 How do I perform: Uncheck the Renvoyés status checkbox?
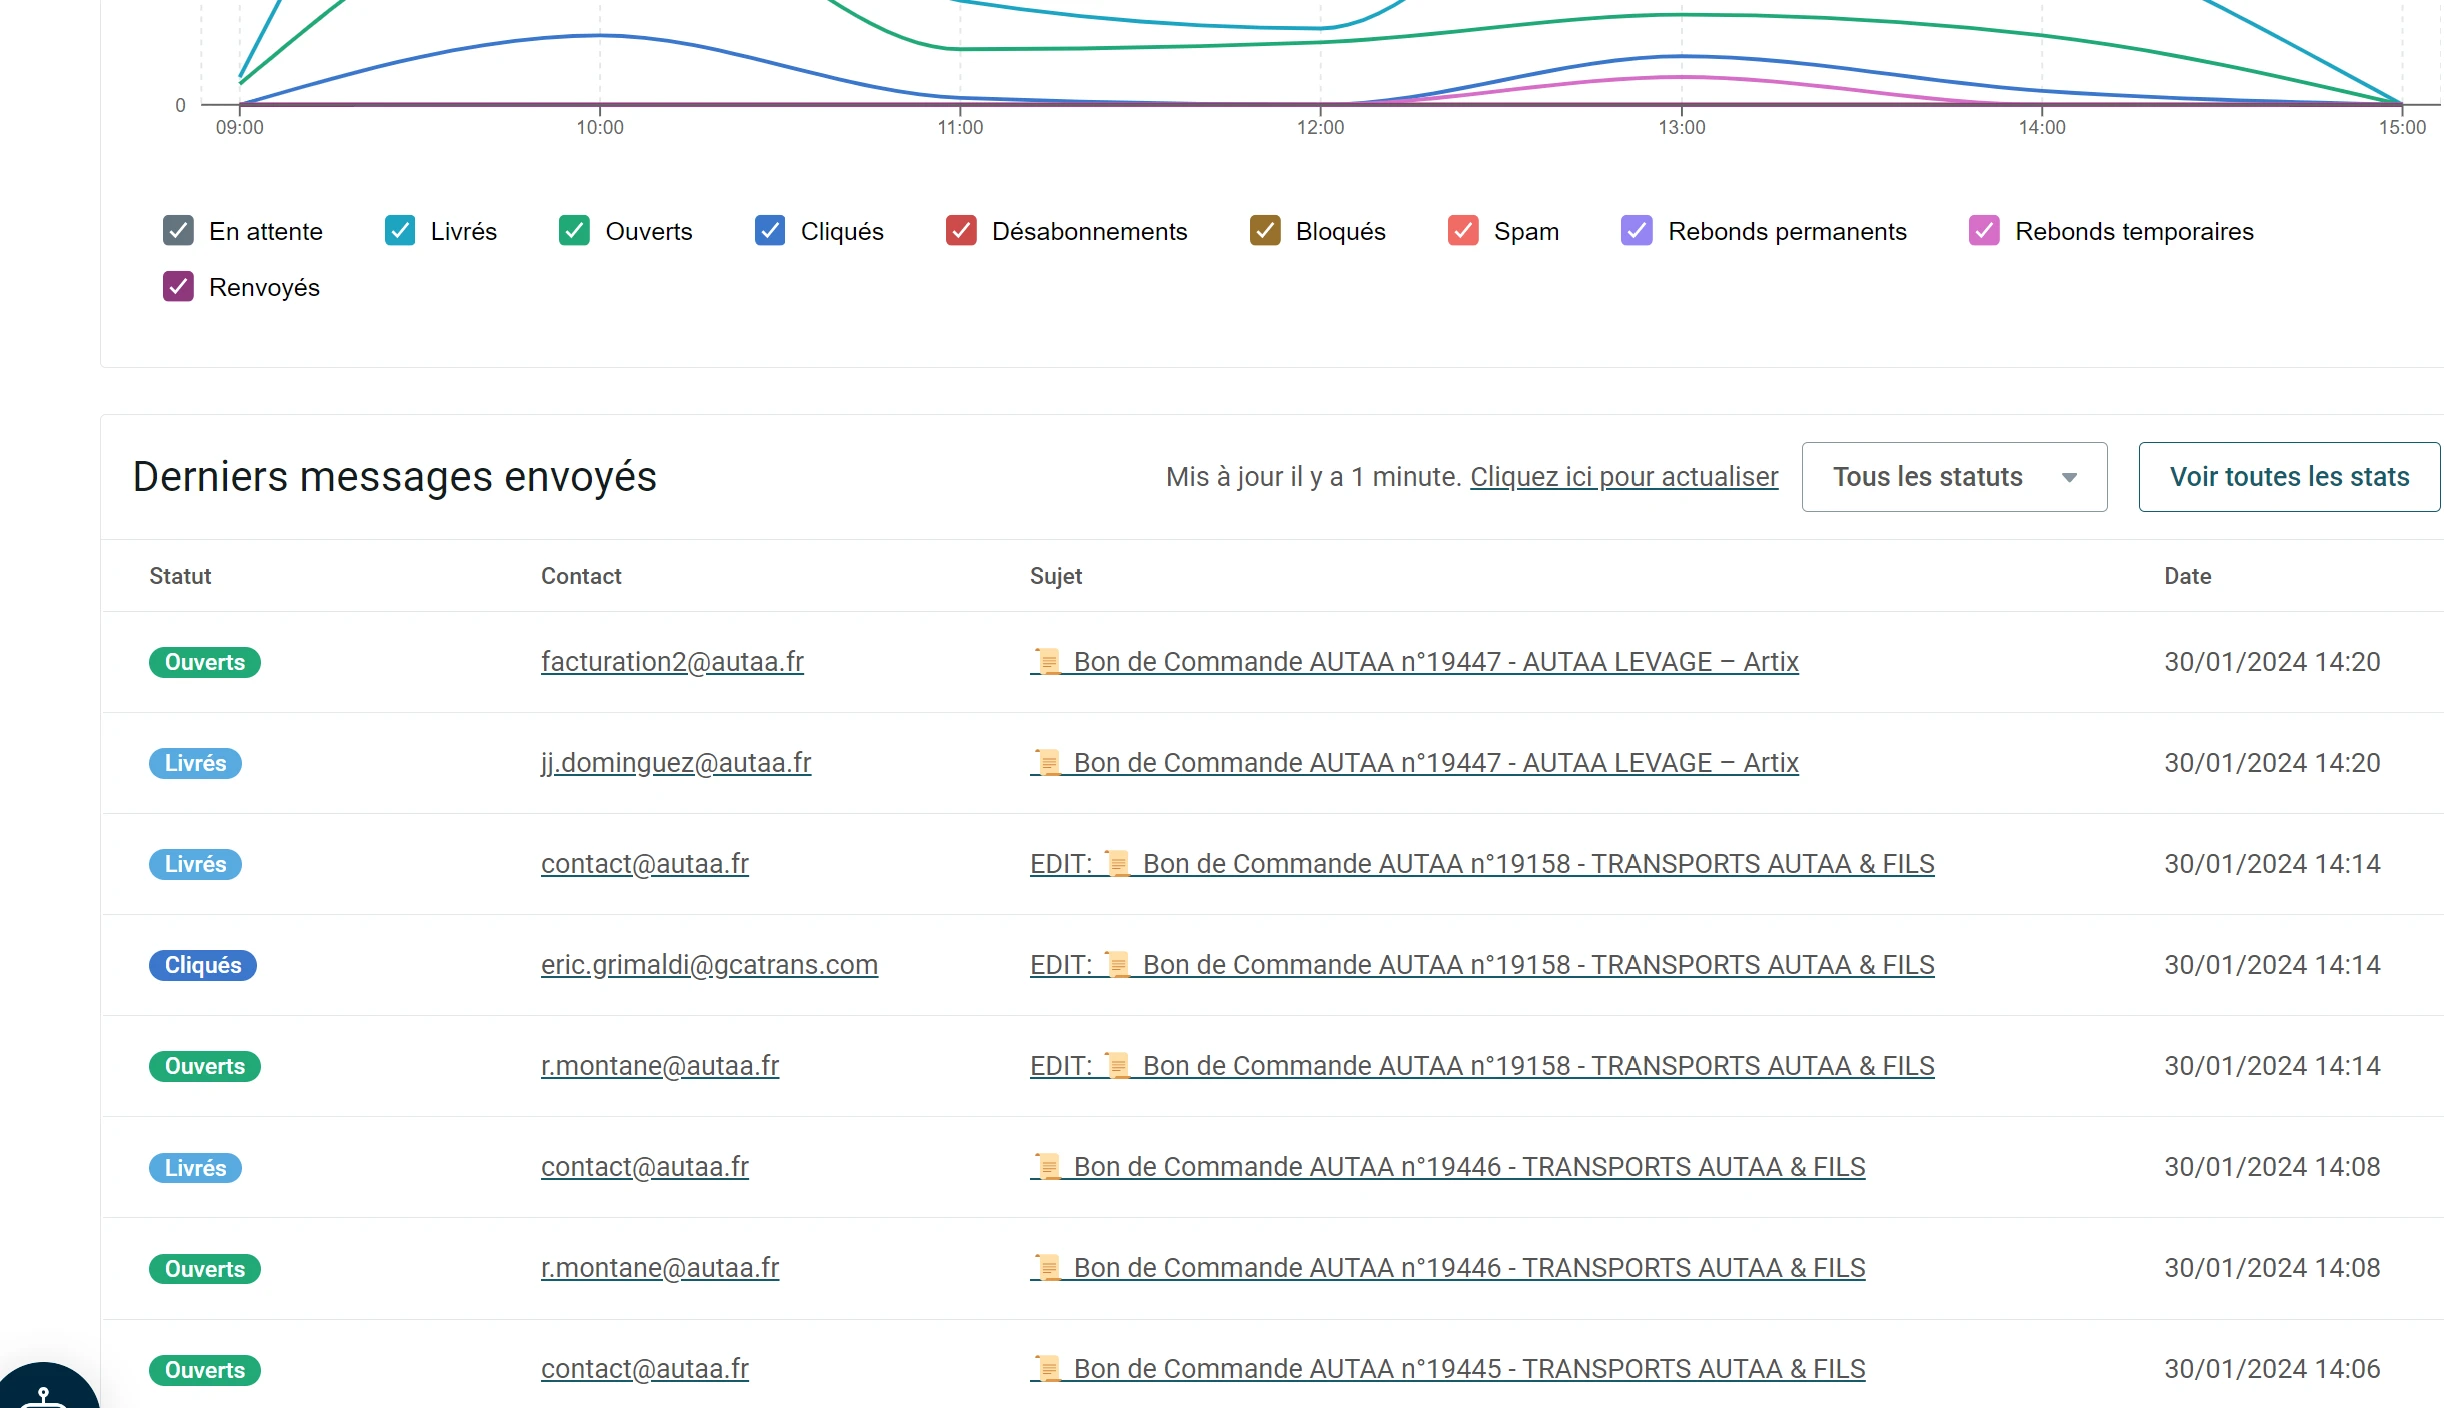click(178, 286)
